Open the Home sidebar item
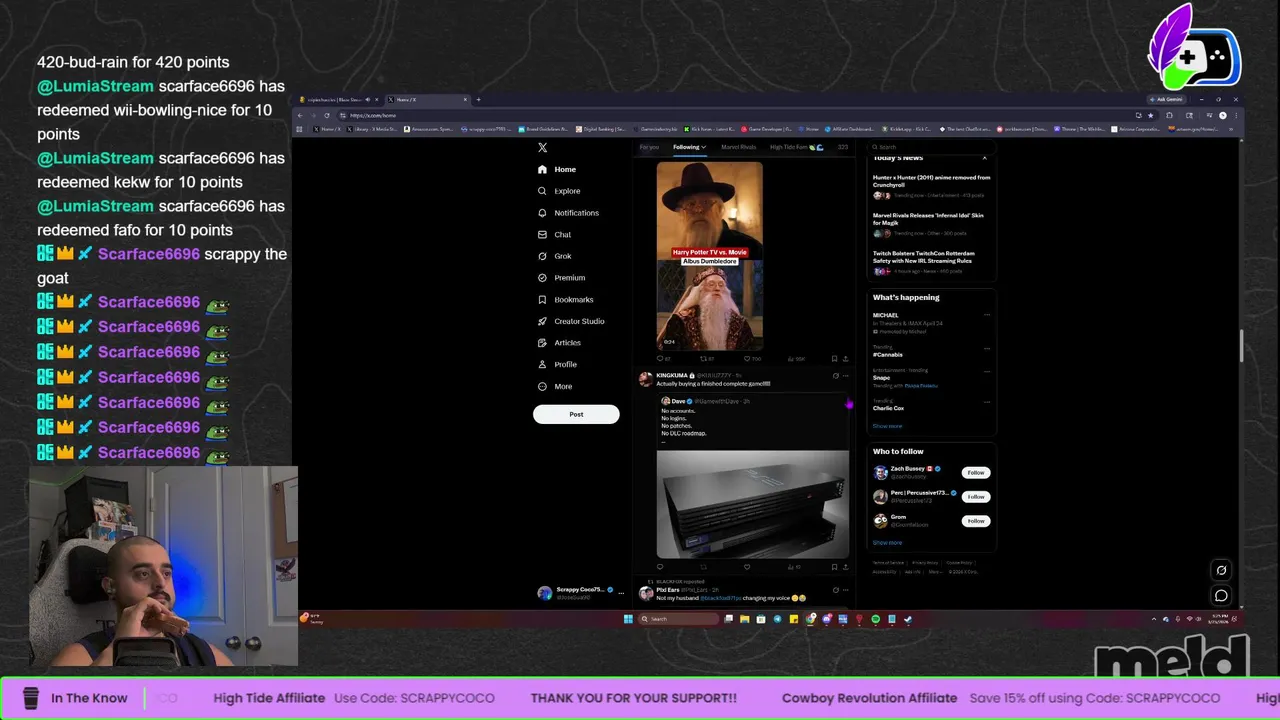 [x=557, y=169]
